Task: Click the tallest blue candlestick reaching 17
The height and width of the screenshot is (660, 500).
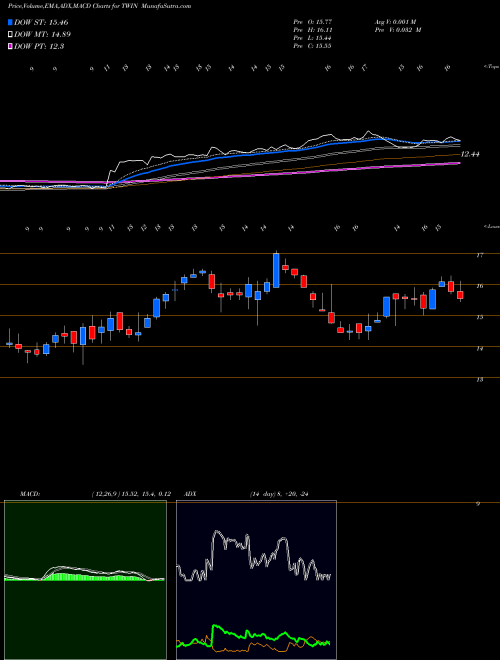Action: (276, 271)
